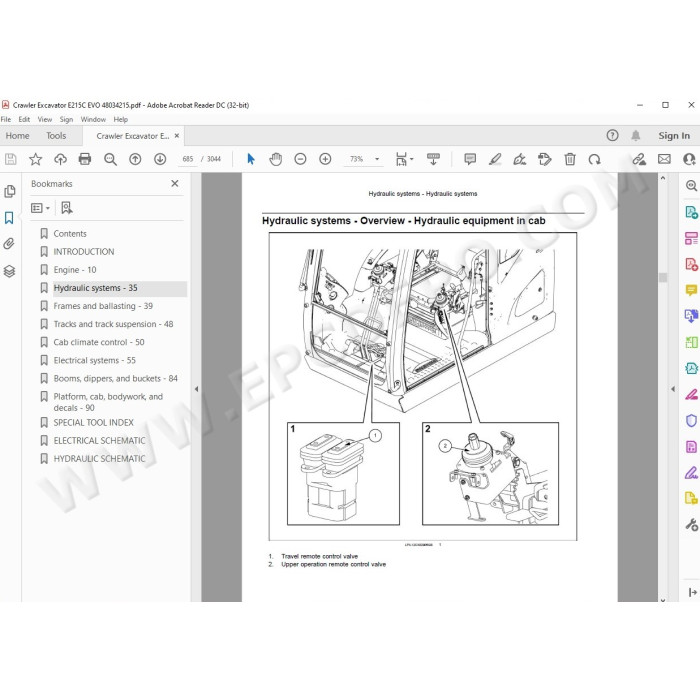Open the View menu

(x=45, y=119)
